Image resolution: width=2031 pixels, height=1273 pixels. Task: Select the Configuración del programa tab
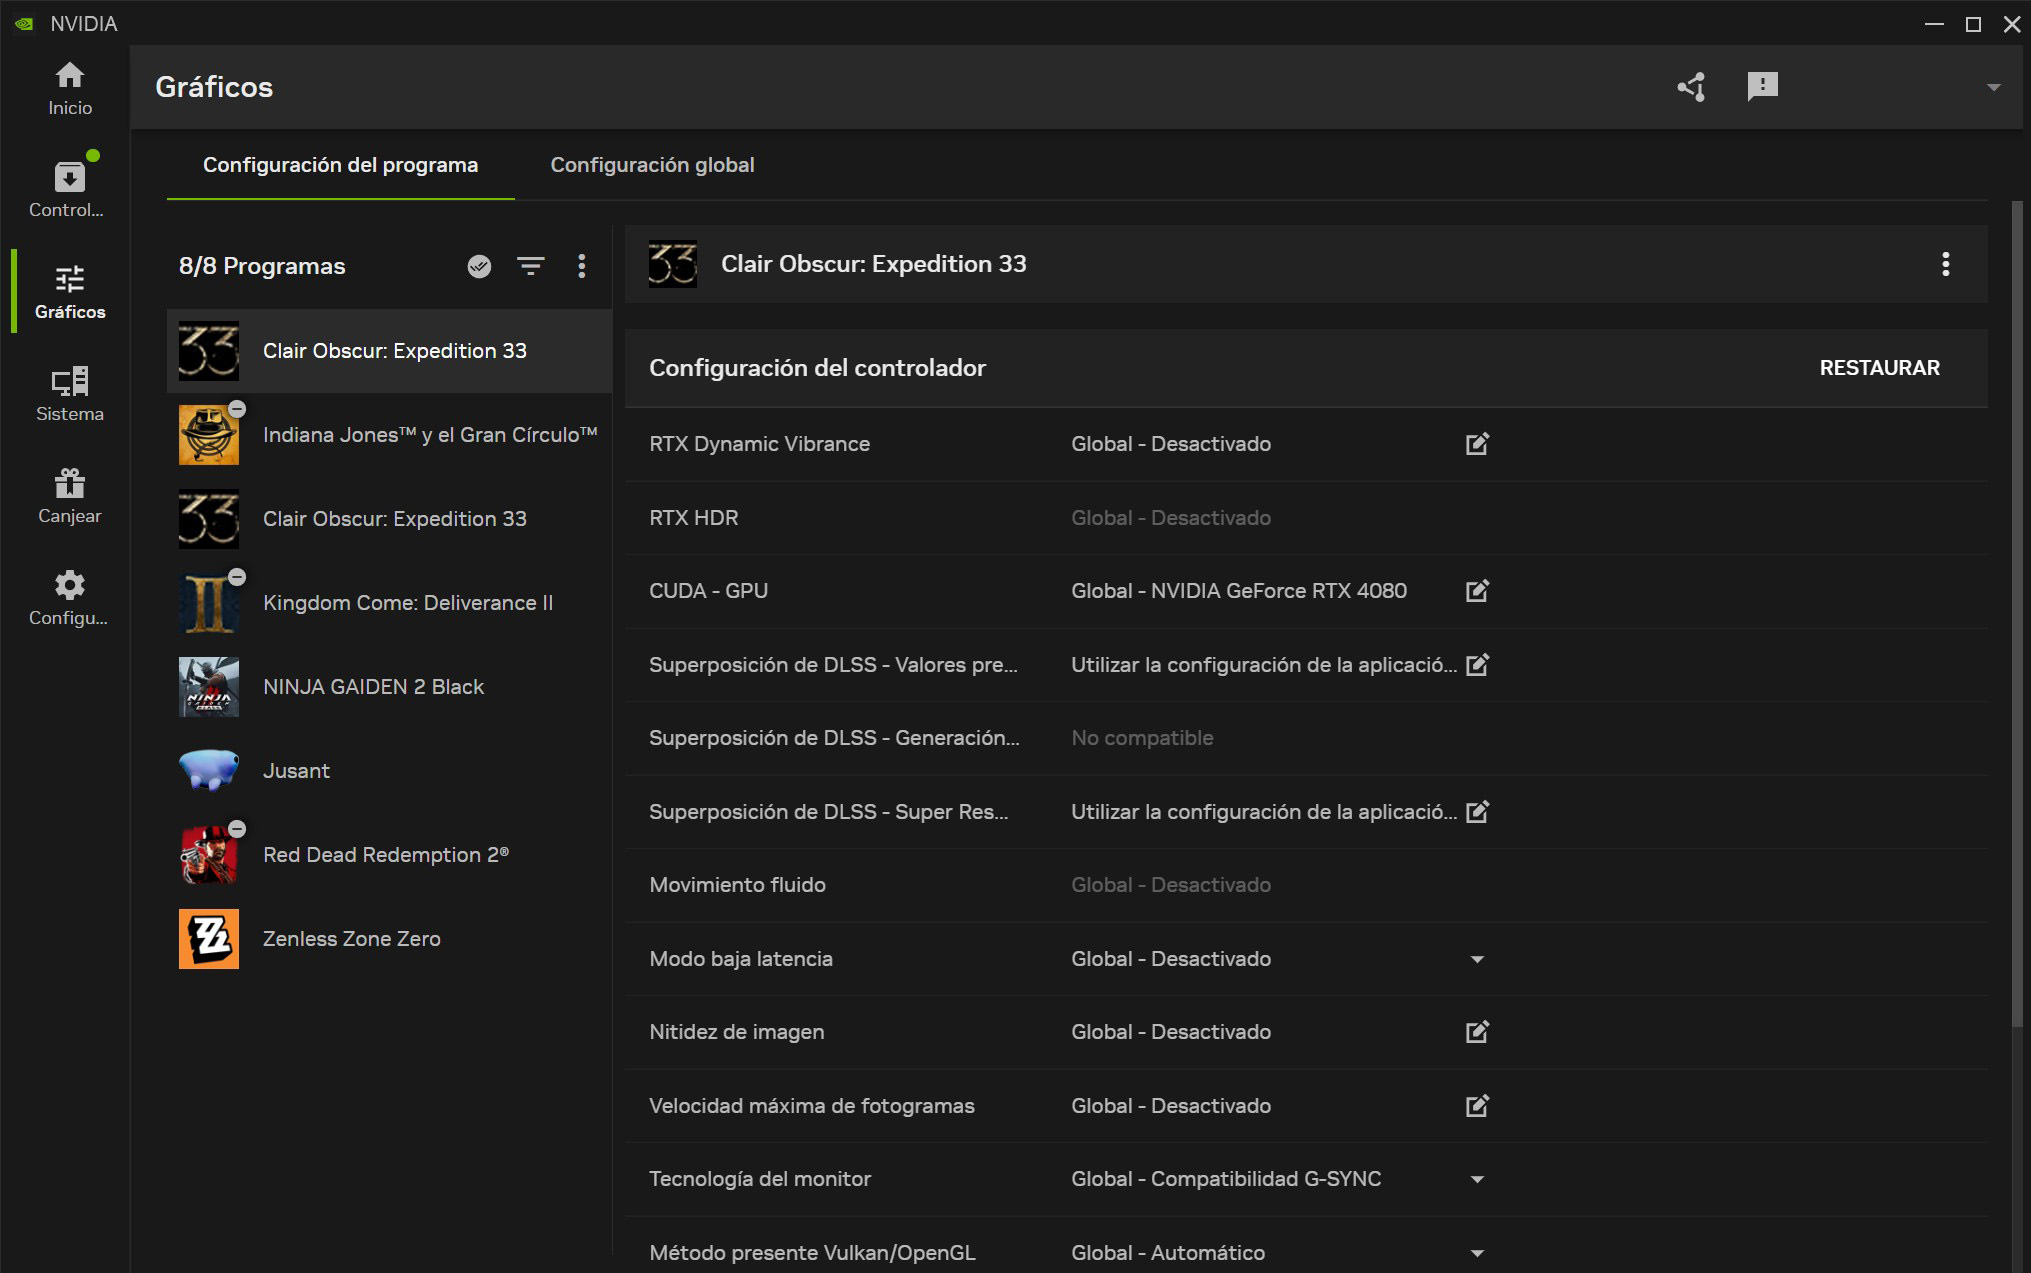coord(340,165)
